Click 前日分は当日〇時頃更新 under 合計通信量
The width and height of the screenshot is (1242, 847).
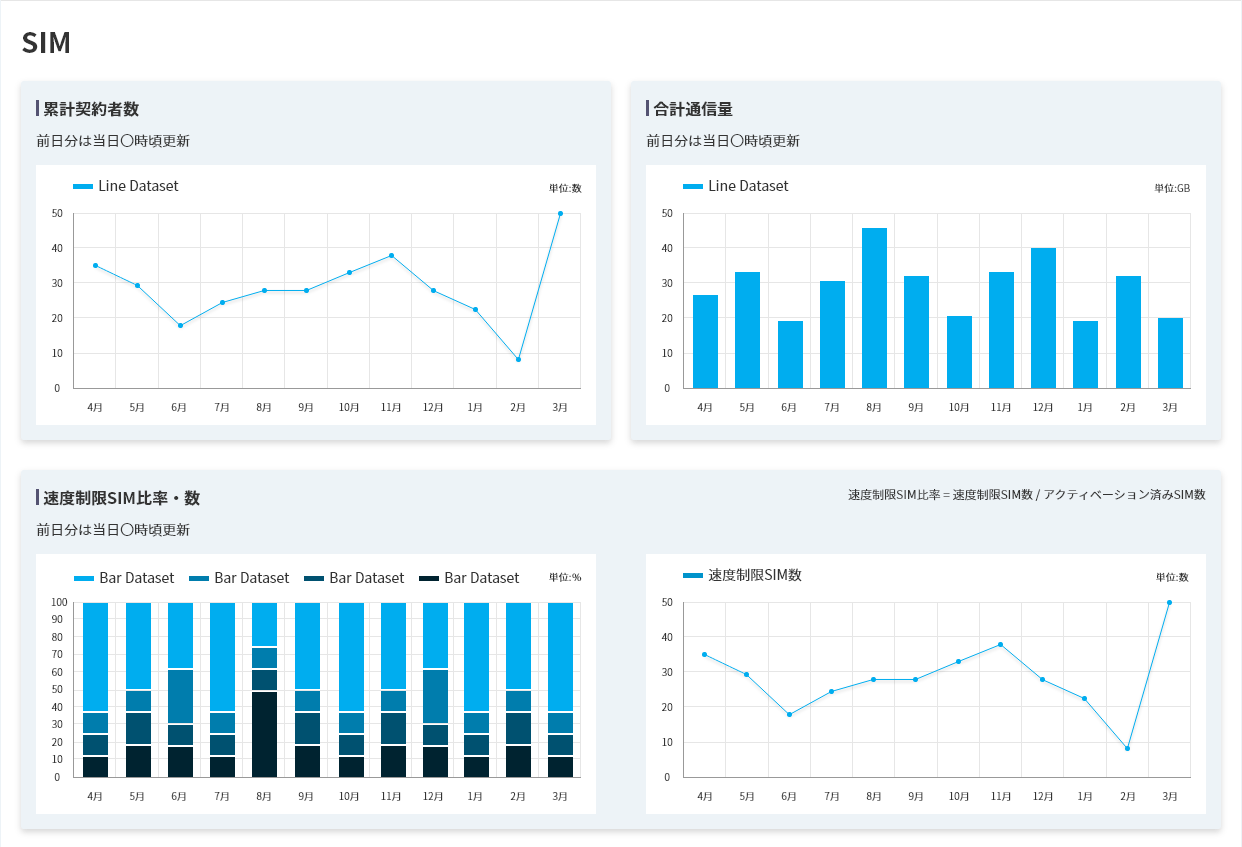[723, 141]
